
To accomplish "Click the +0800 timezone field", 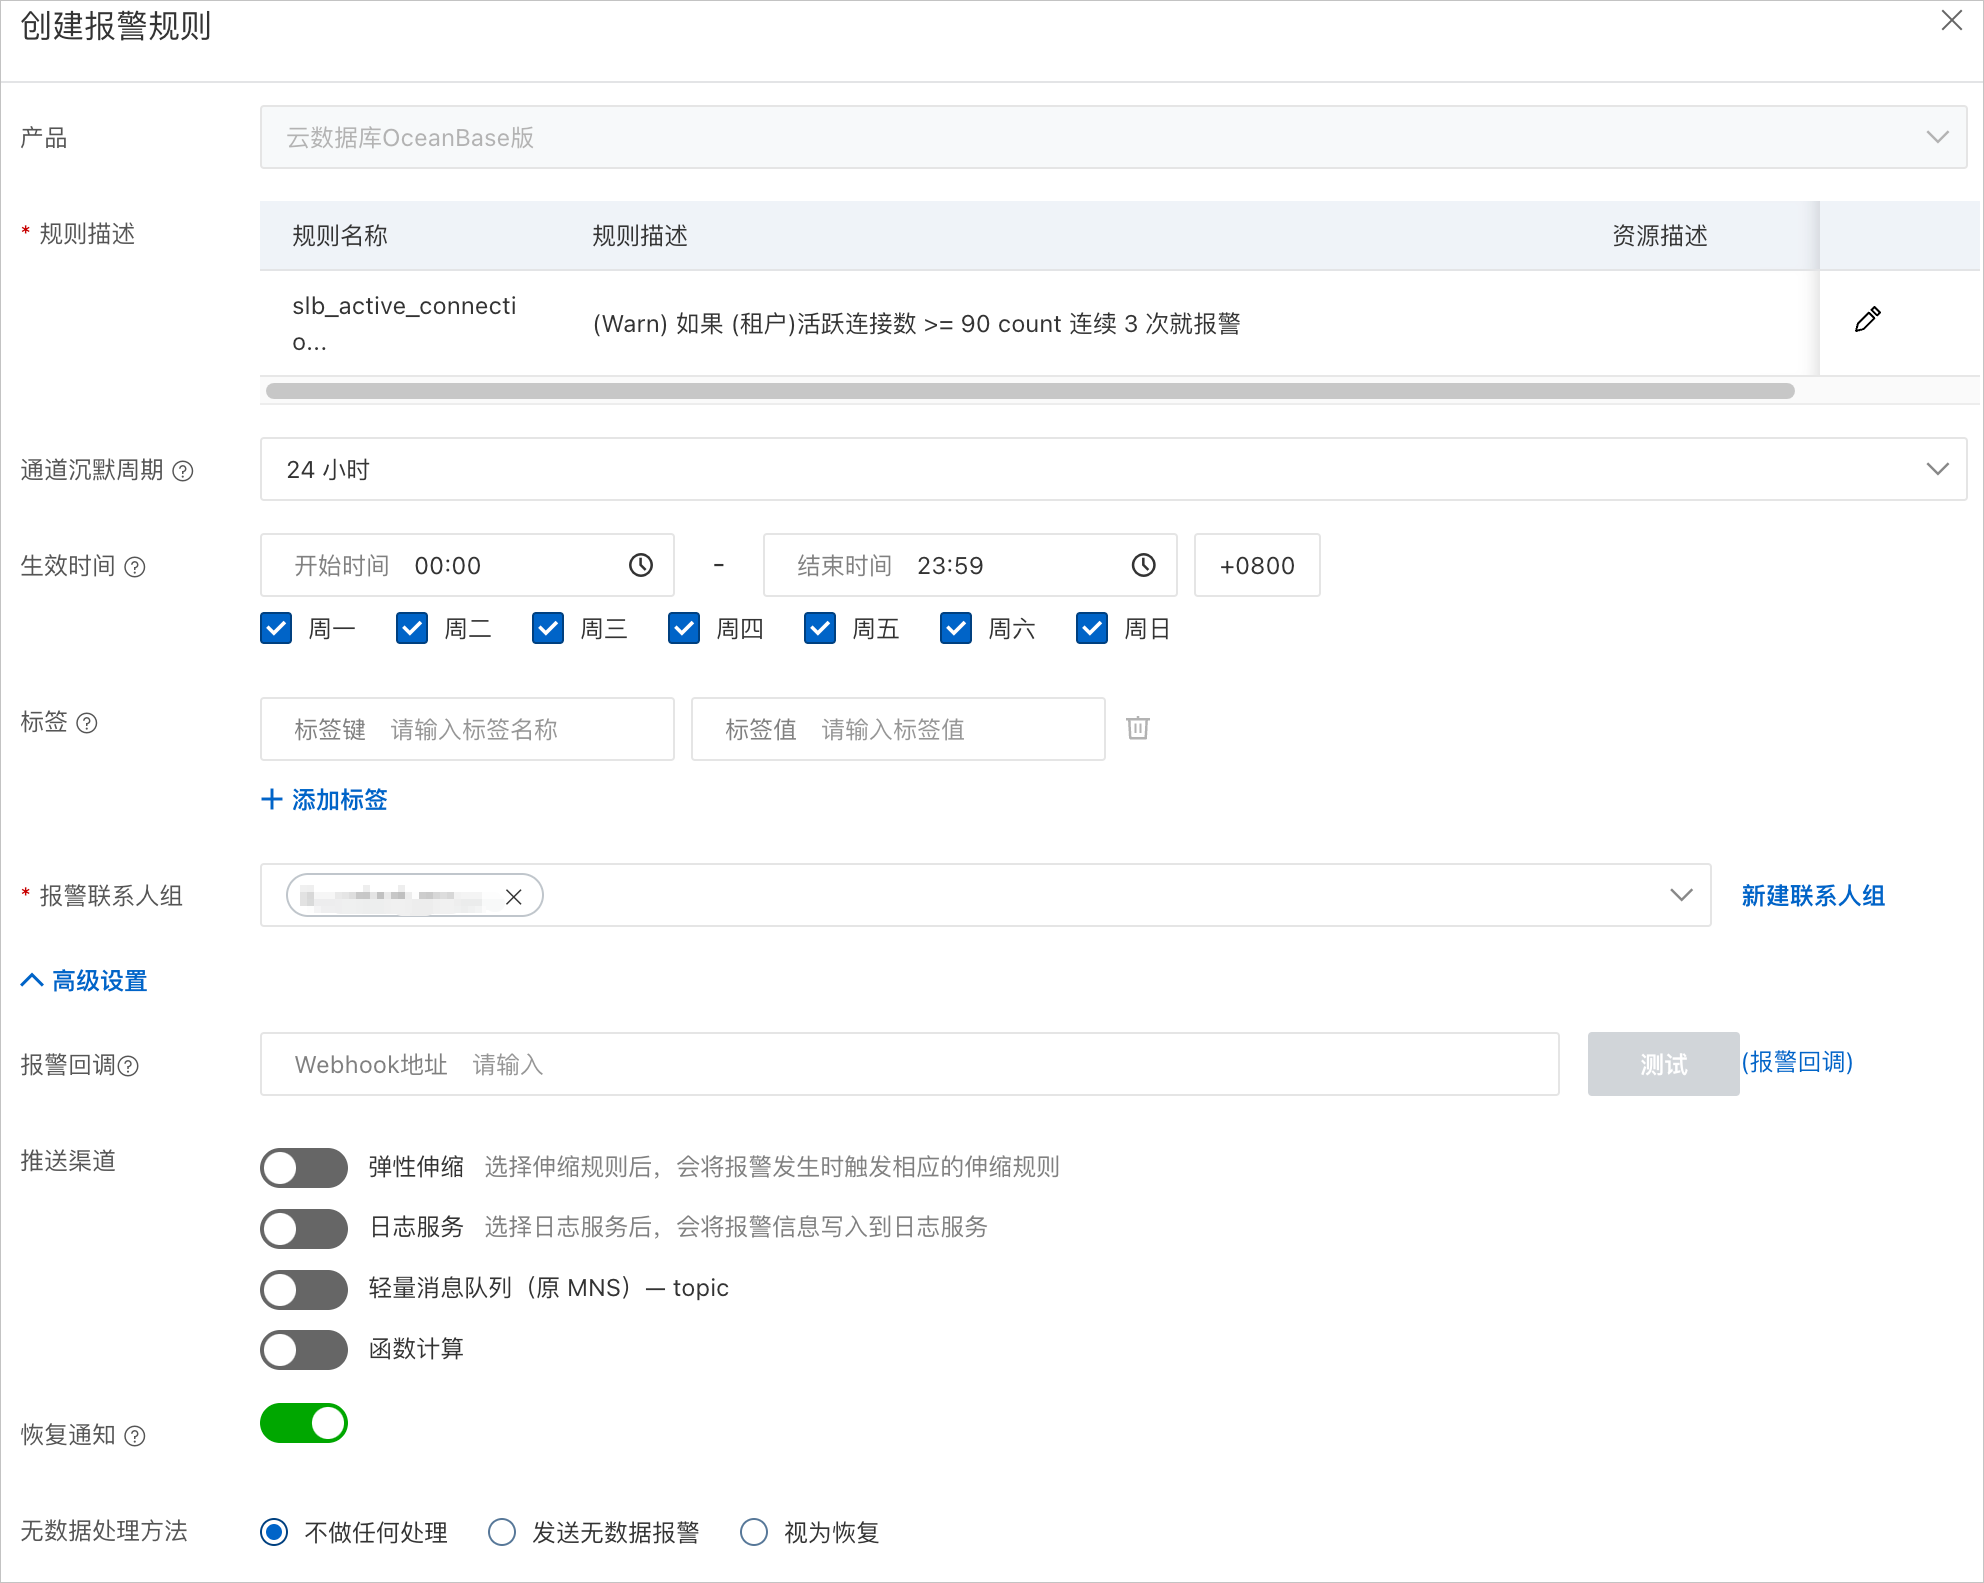I will click(x=1257, y=566).
